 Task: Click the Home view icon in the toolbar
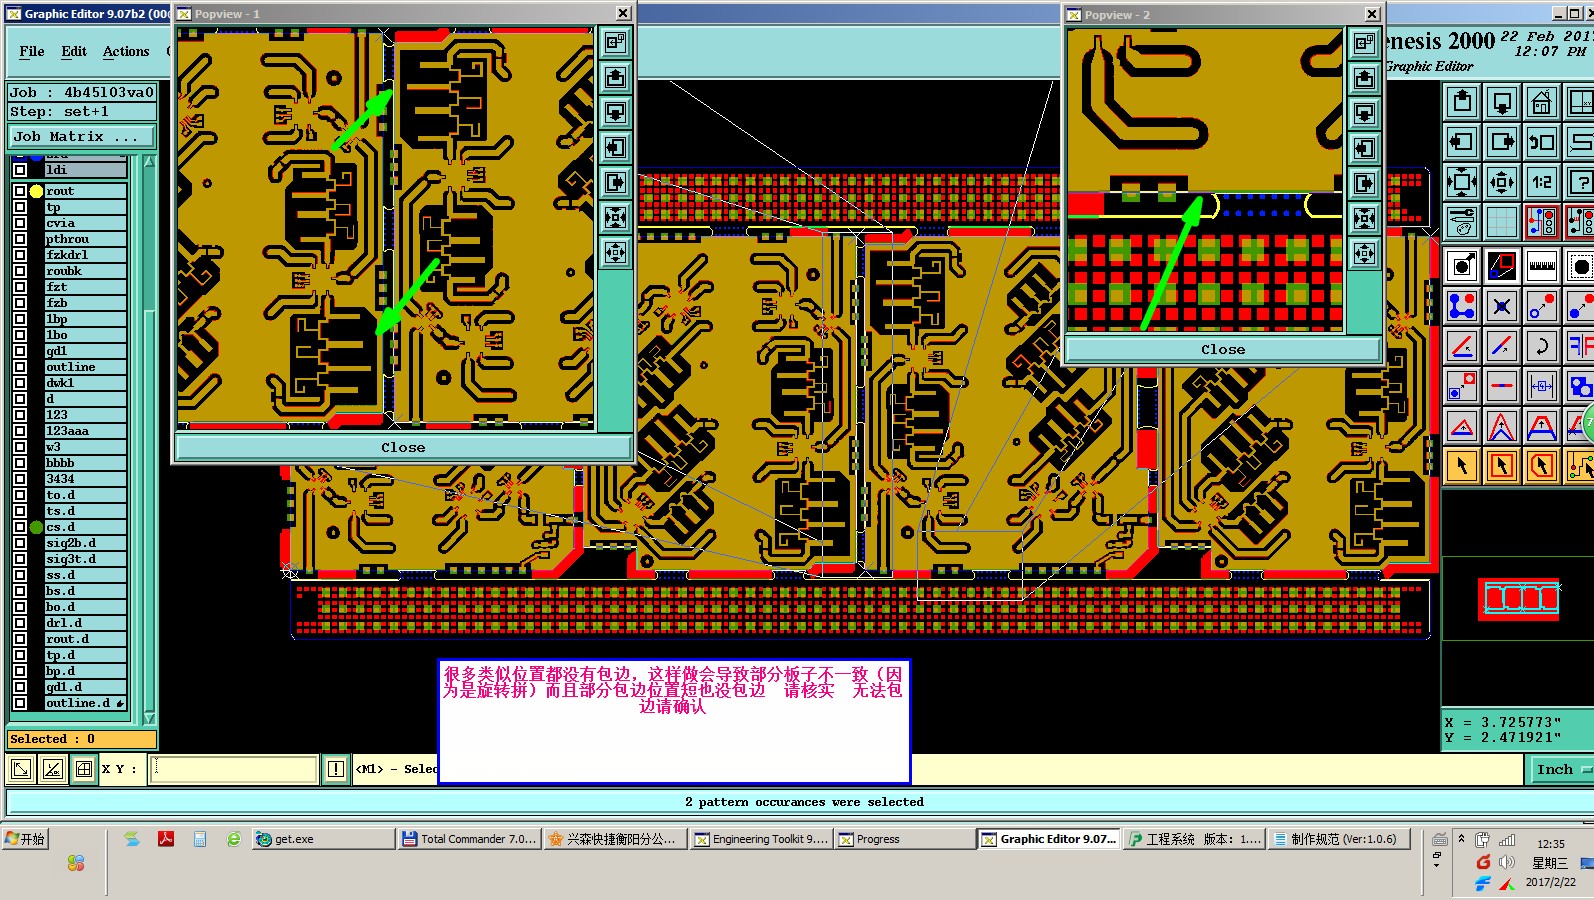tap(1541, 102)
